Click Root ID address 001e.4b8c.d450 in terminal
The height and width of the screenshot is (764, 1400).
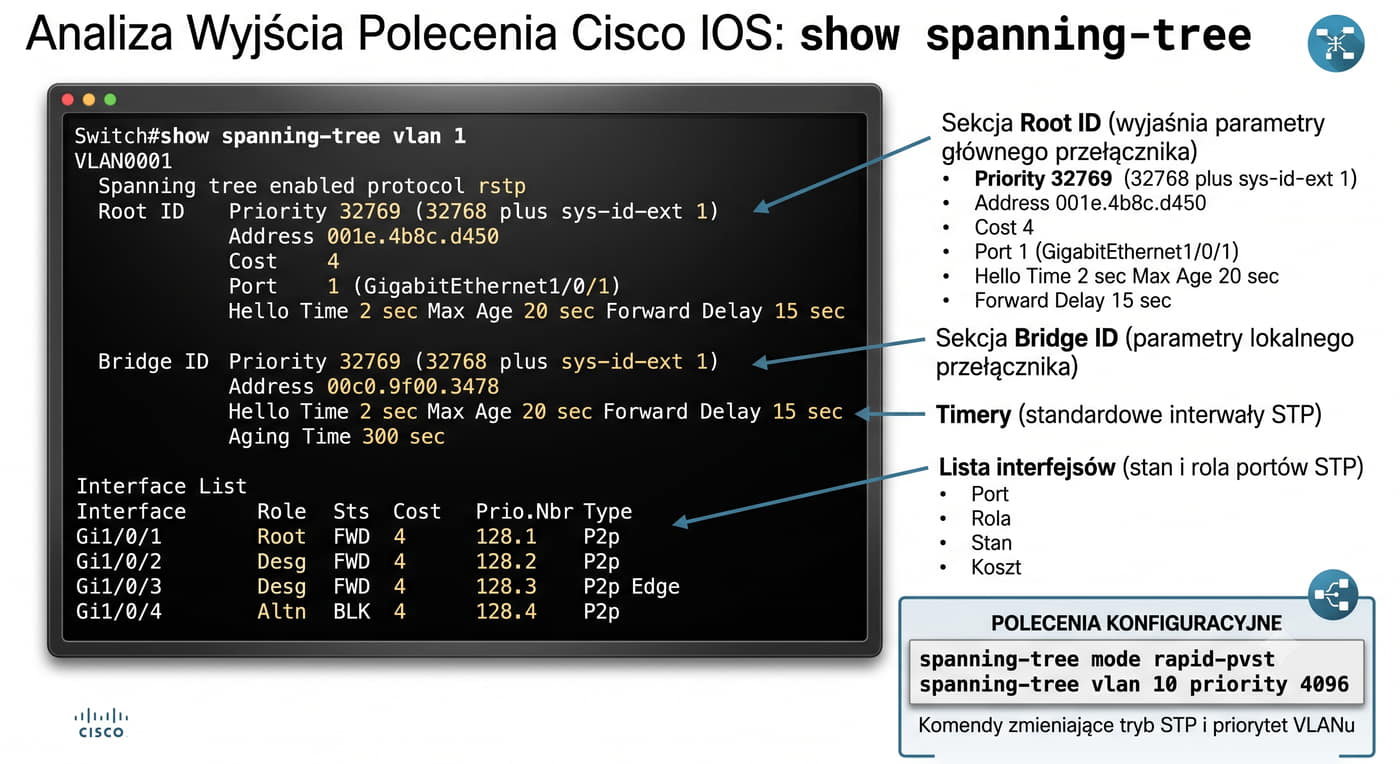coord(413,237)
